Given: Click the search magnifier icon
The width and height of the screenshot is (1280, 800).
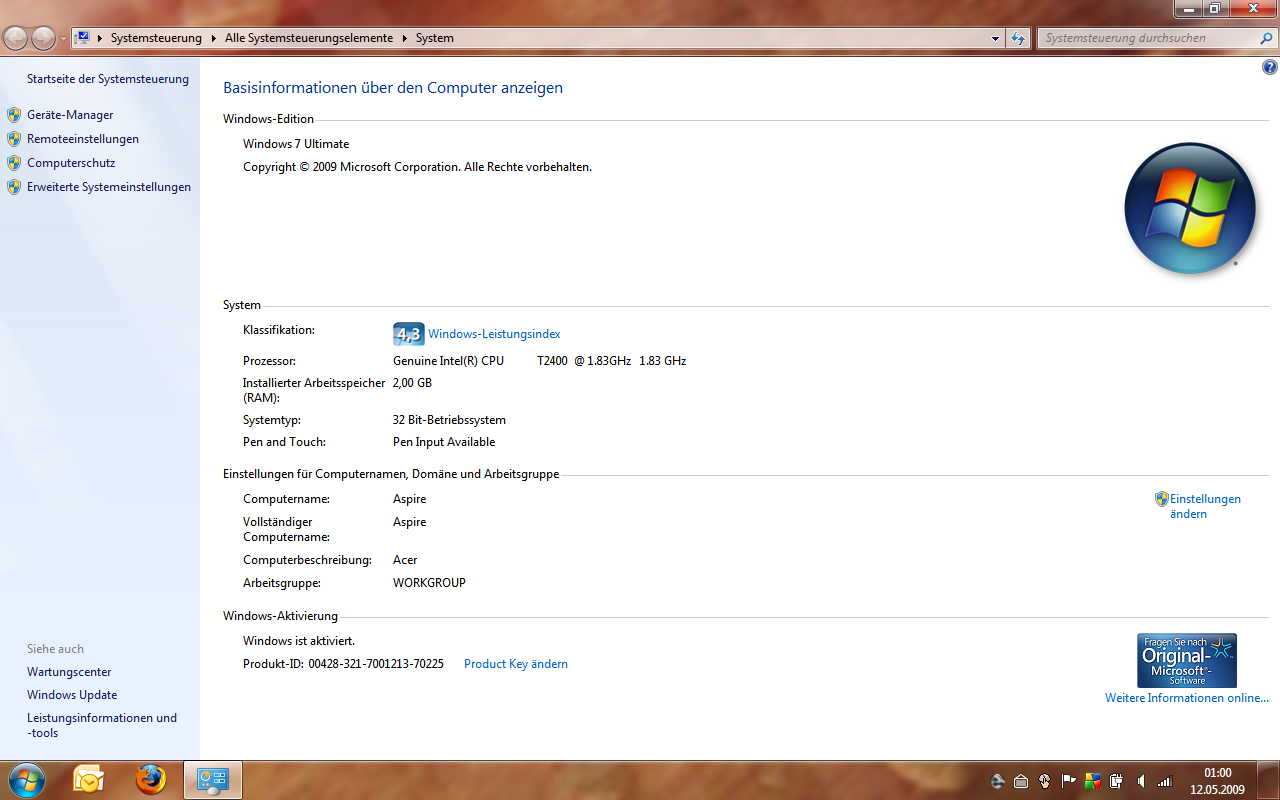Looking at the screenshot, I should pyautogui.click(x=1267, y=38).
